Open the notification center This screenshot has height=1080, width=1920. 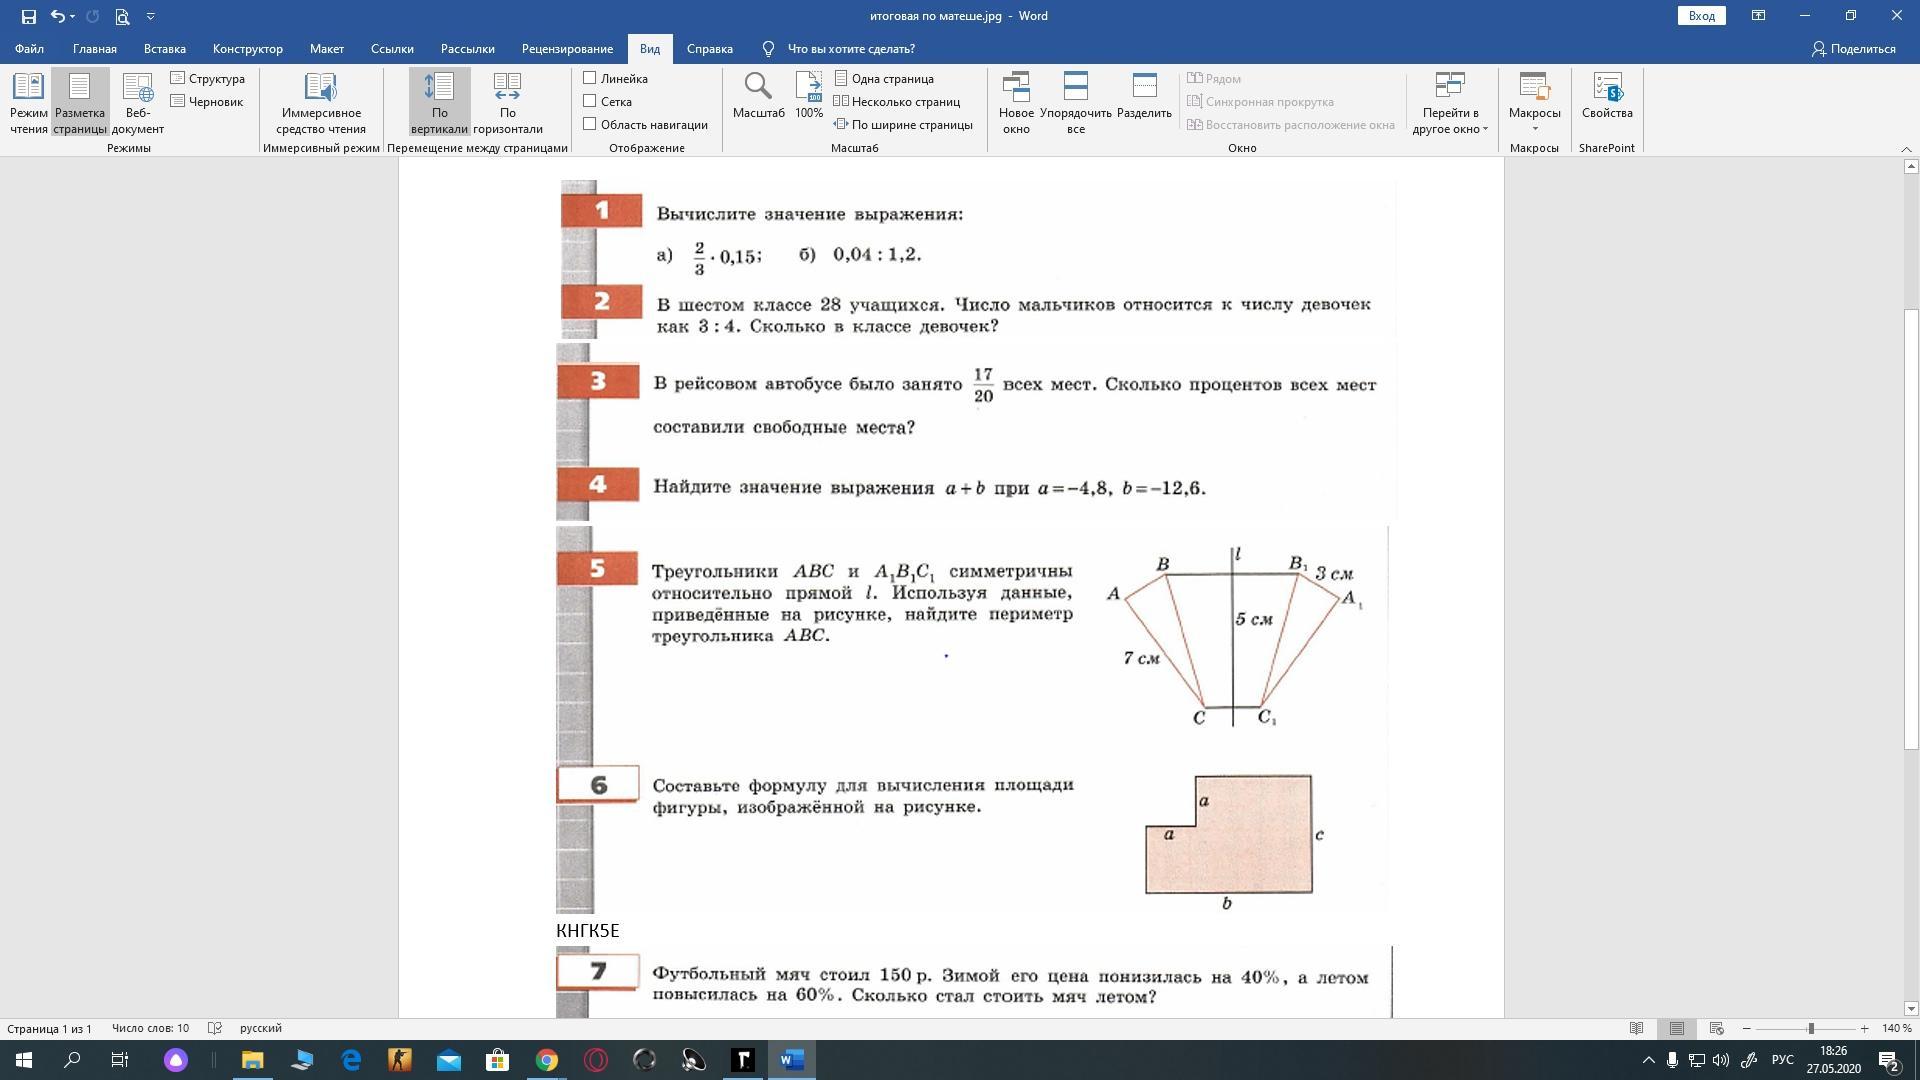click(1888, 1060)
